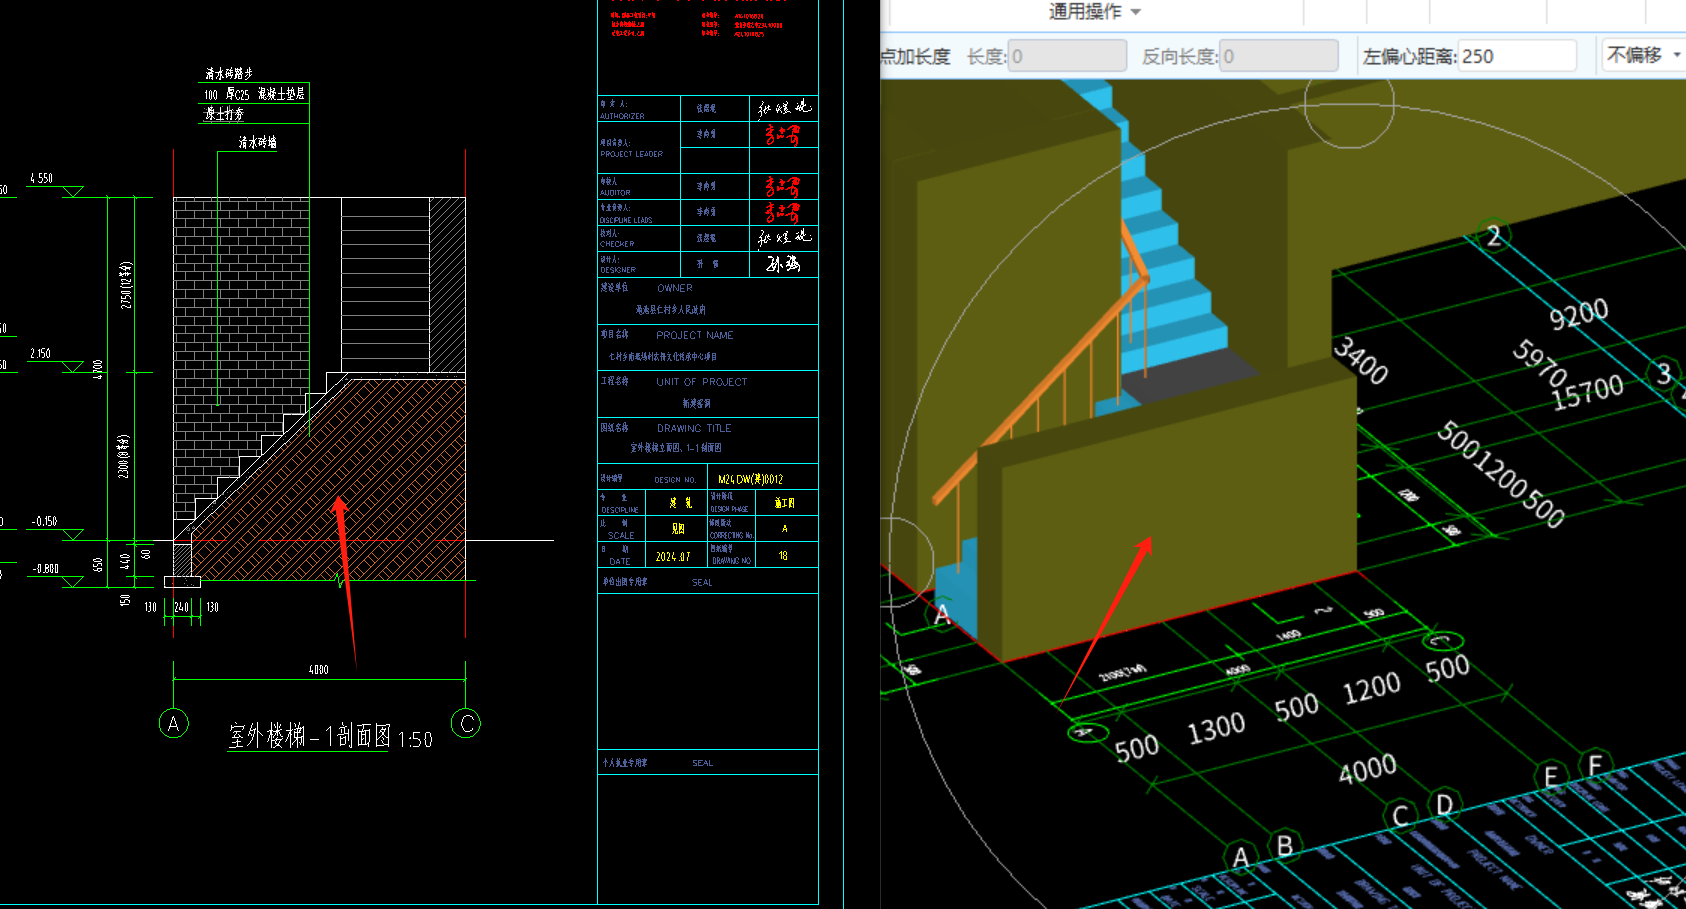Click the AUDITOR label
This screenshot has height=909, width=1686.
[x=615, y=193]
